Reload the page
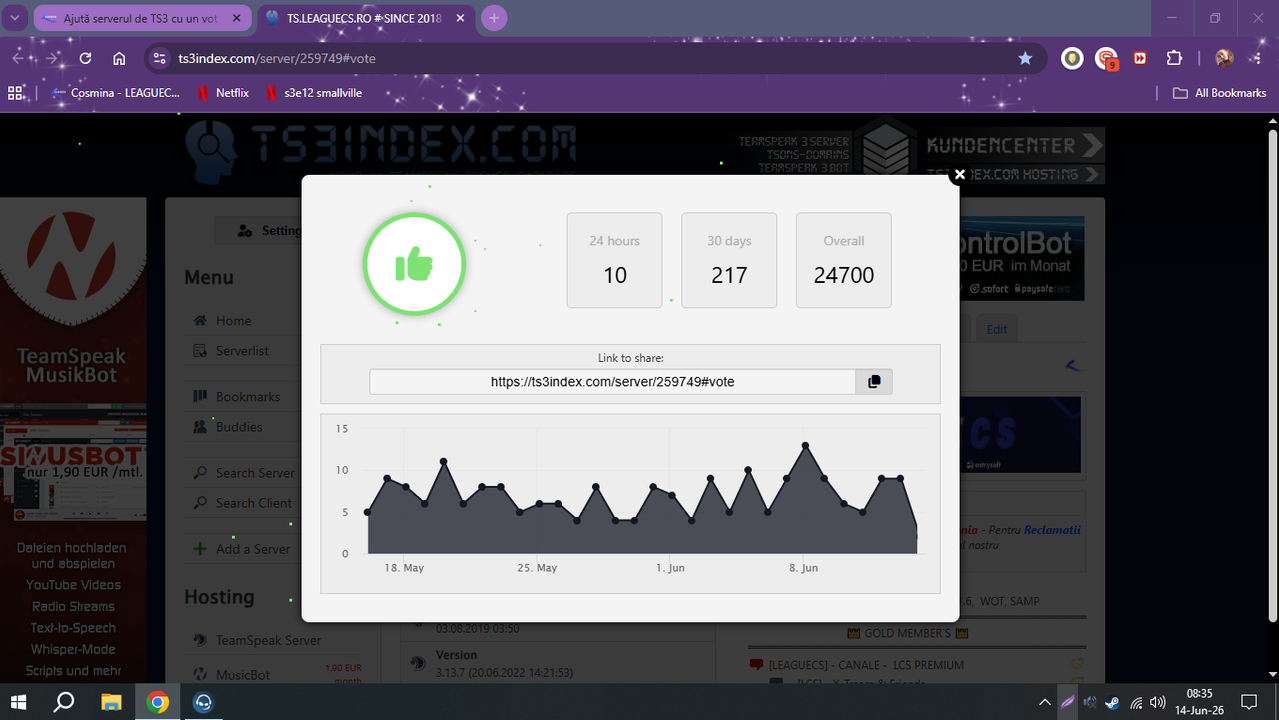The image size is (1279, 720). (x=85, y=58)
